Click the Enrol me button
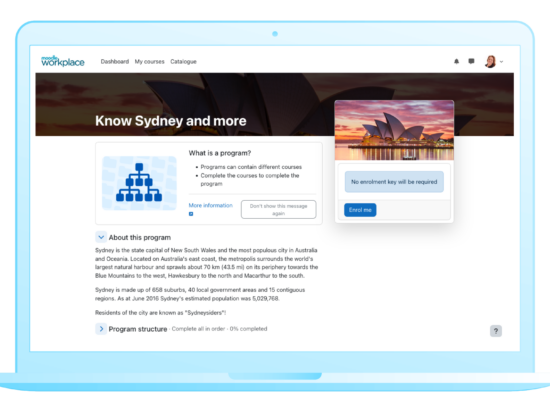This screenshot has height=412, width=550. (x=360, y=210)
